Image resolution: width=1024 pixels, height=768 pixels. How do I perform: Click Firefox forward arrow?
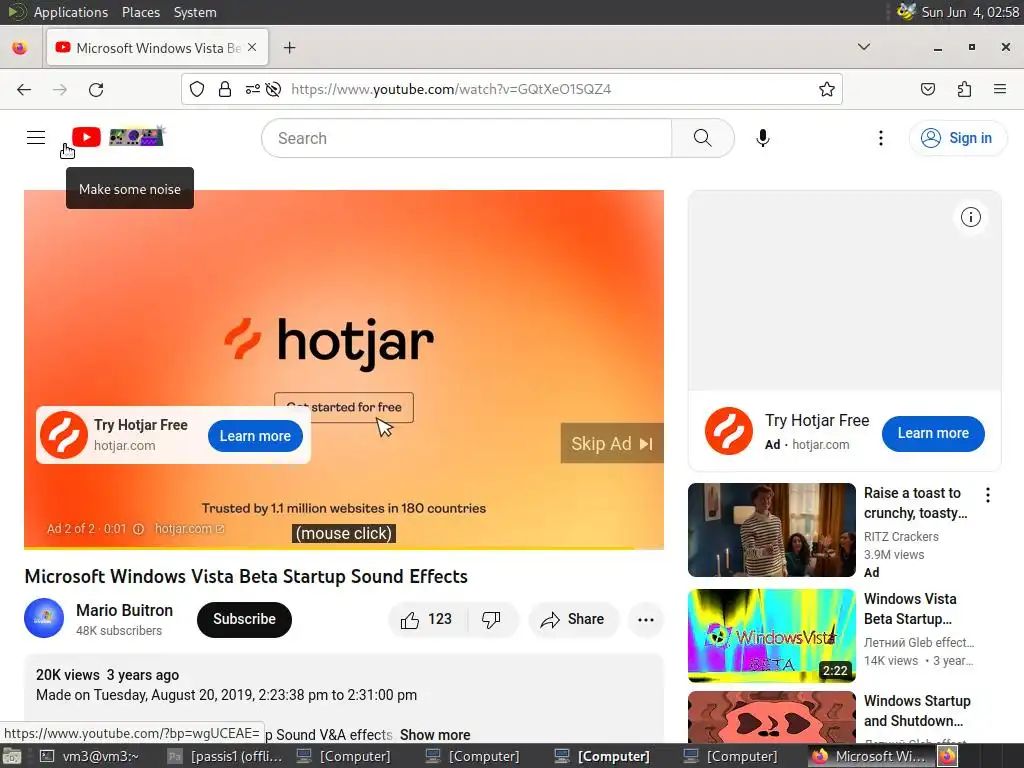[x=60, y=89]
